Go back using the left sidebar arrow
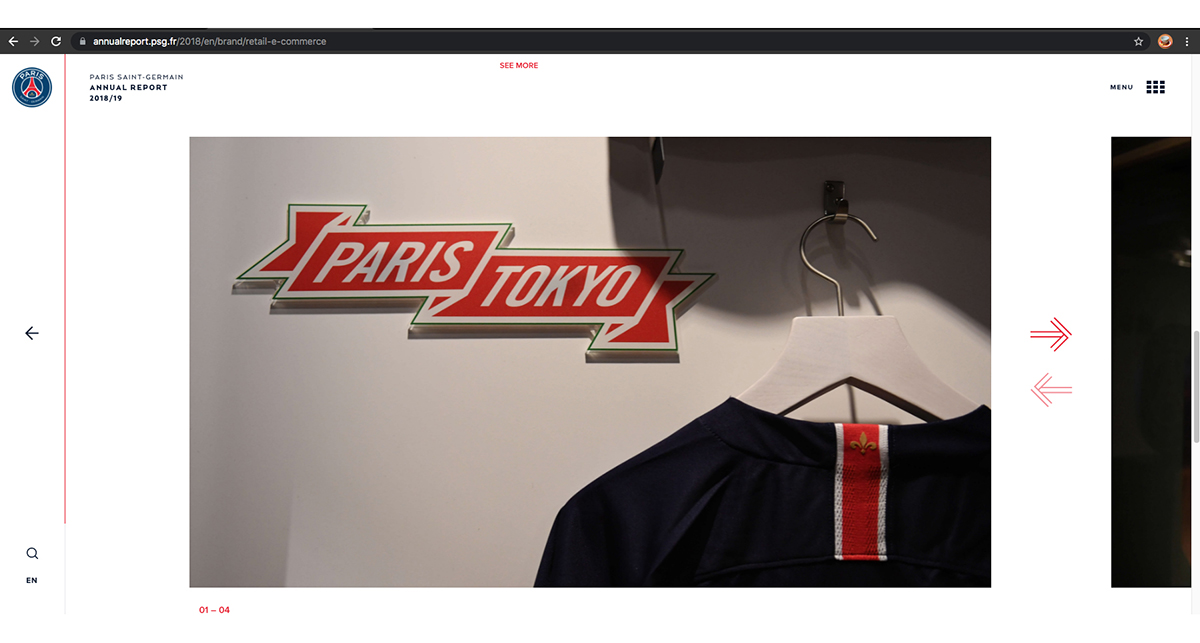Screen dimensions: 1200x643 point(32,333)
